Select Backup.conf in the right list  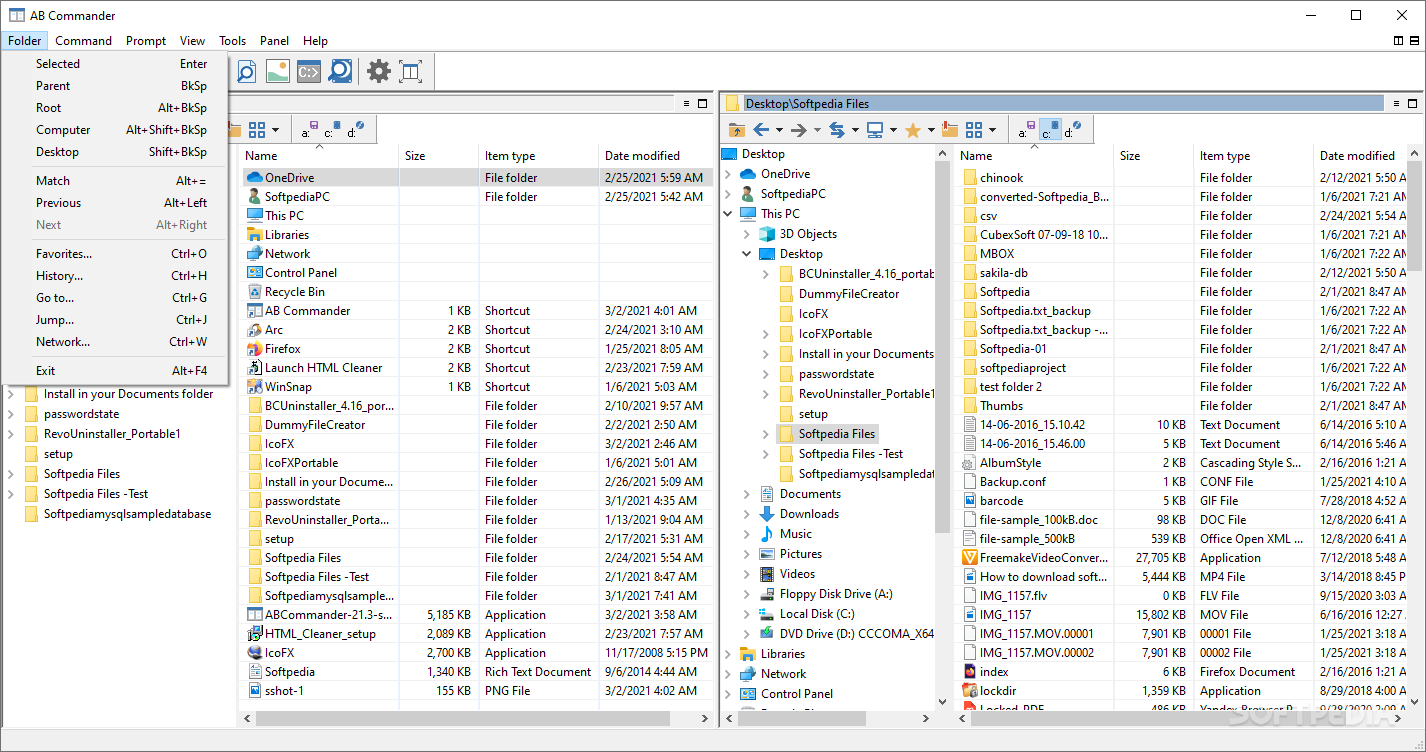point(1012,482)
